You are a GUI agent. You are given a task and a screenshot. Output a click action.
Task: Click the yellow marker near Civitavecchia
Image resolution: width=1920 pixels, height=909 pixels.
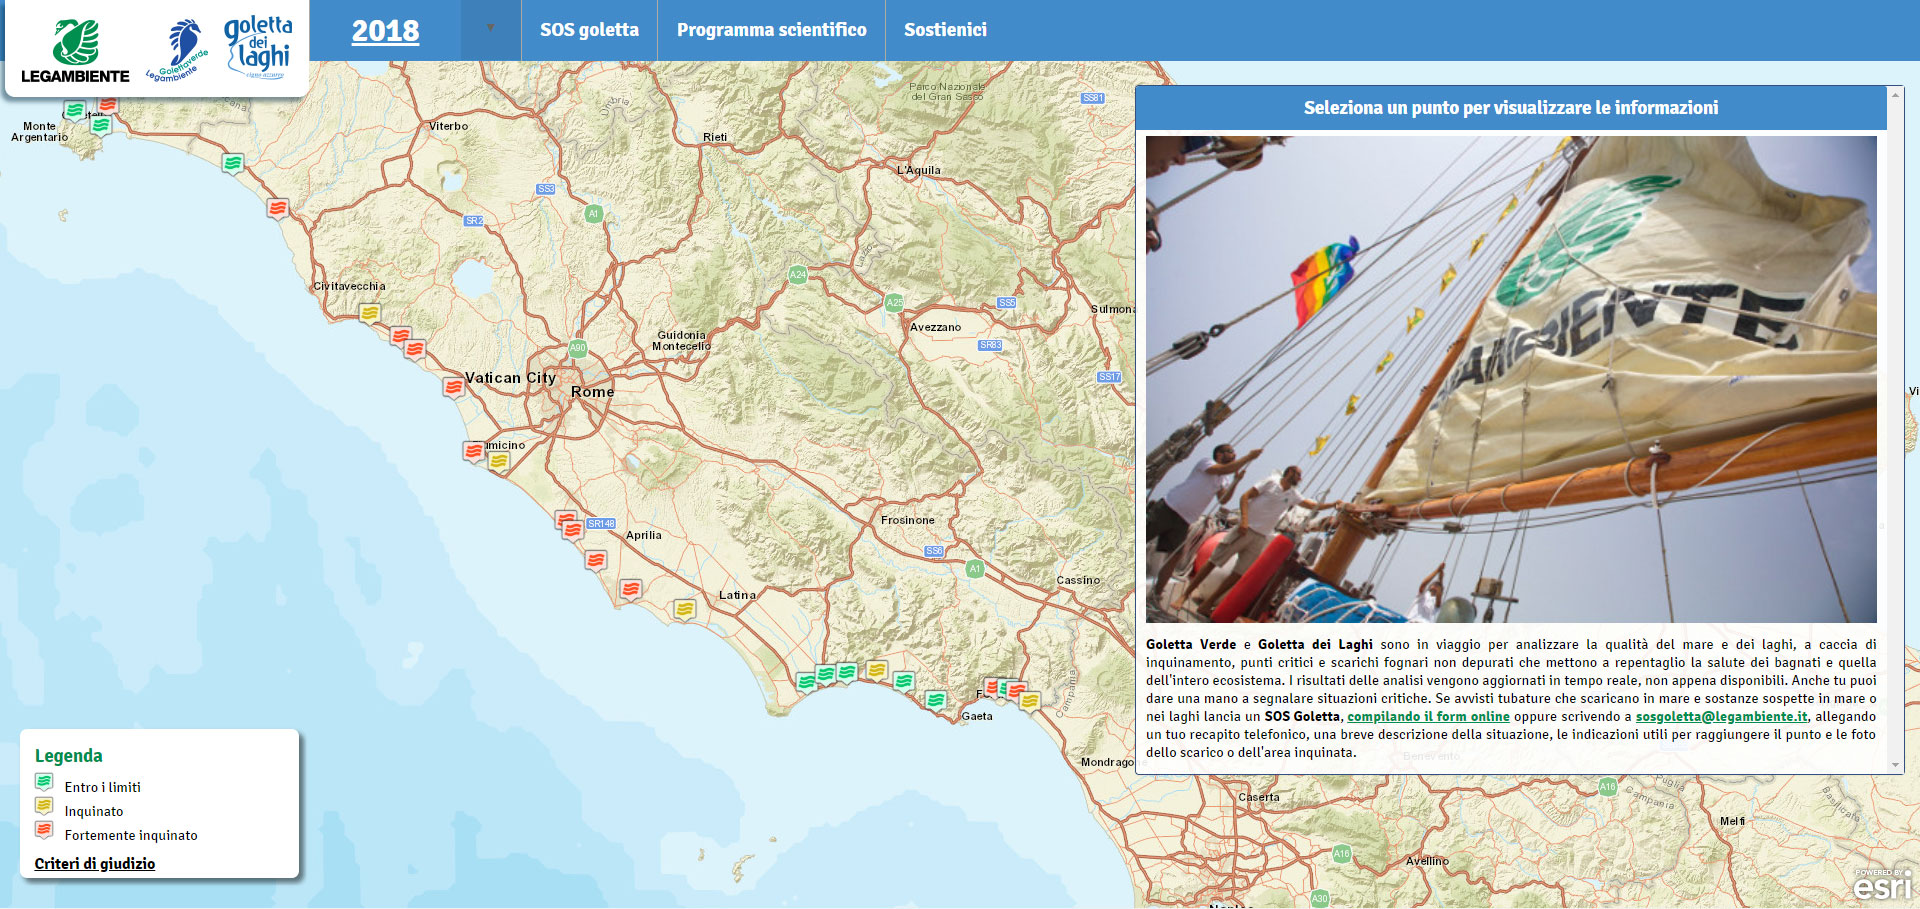tap(370, 313)
